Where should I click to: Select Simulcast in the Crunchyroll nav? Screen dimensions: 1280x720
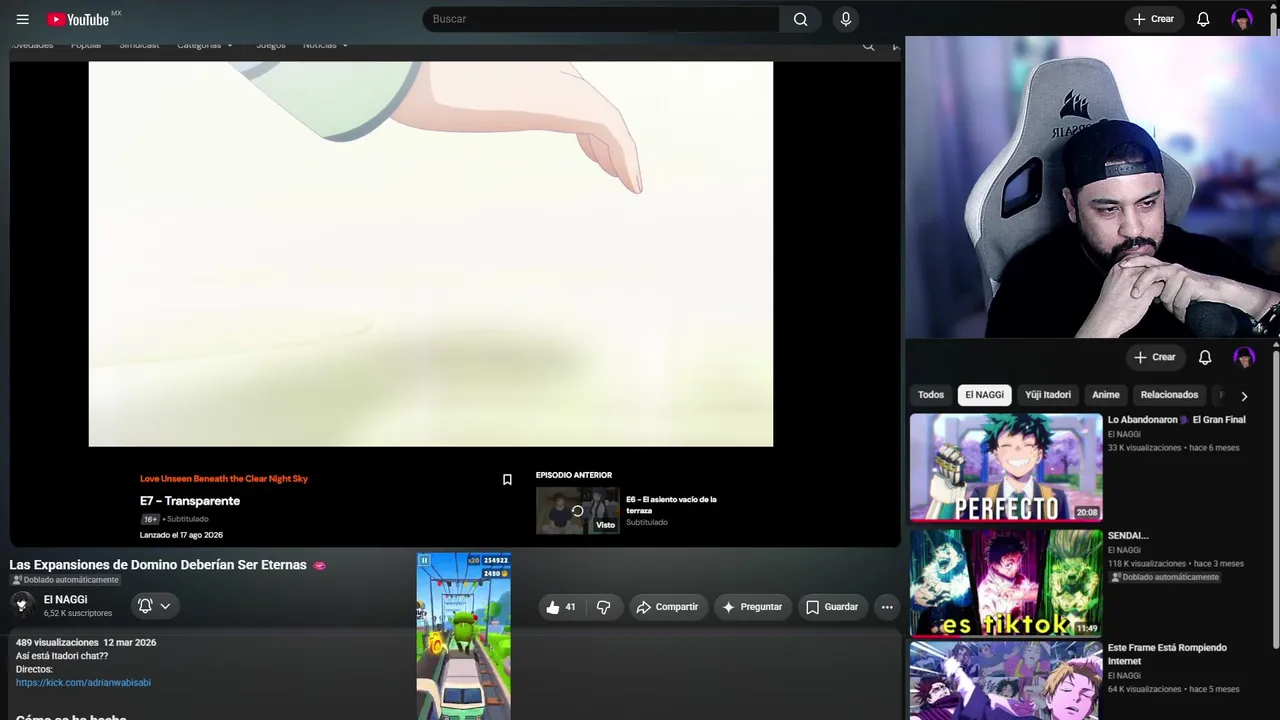(x=139, y=45)
